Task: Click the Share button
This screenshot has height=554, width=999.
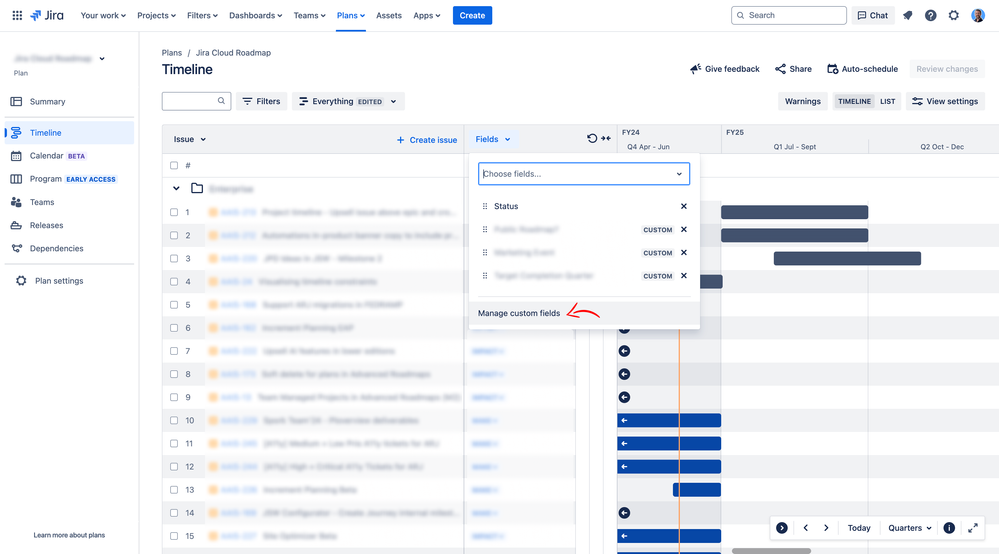Action: 793,69
